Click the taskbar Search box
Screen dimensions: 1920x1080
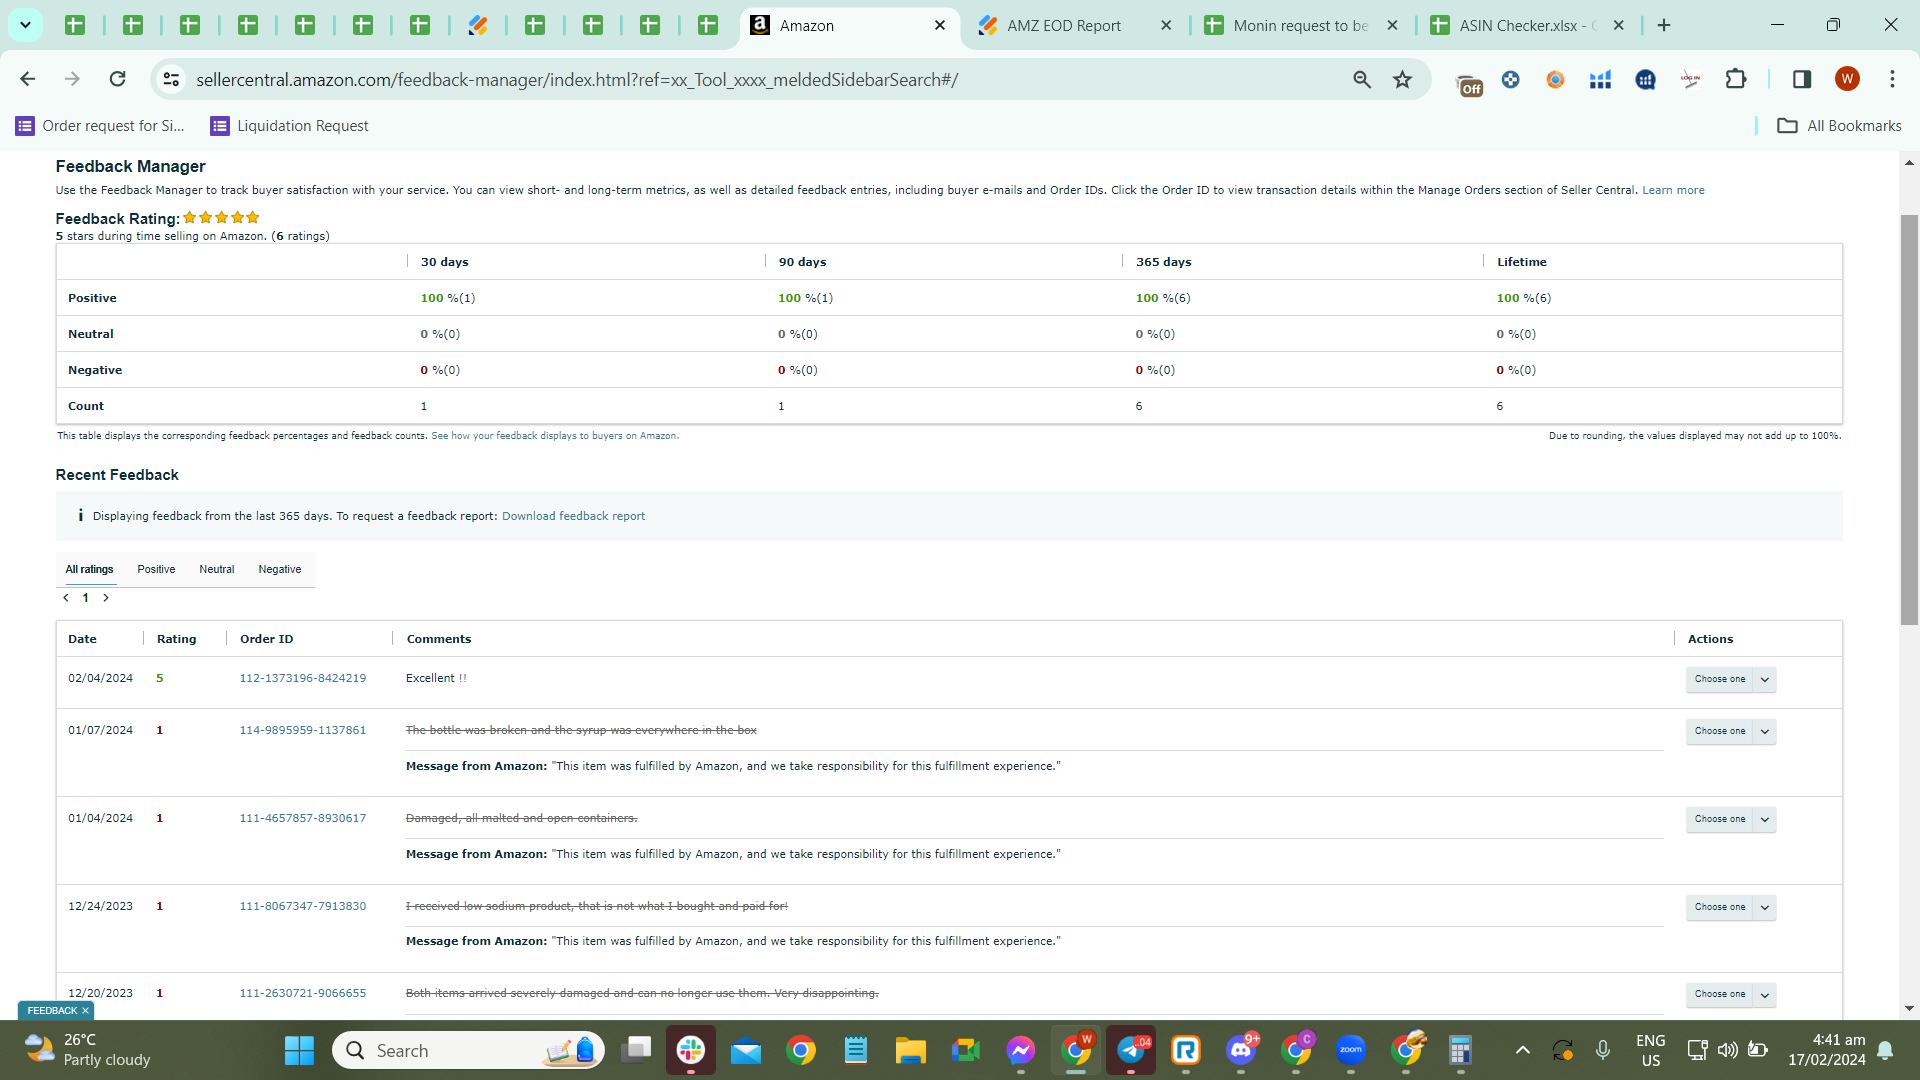pos(468,1050)
